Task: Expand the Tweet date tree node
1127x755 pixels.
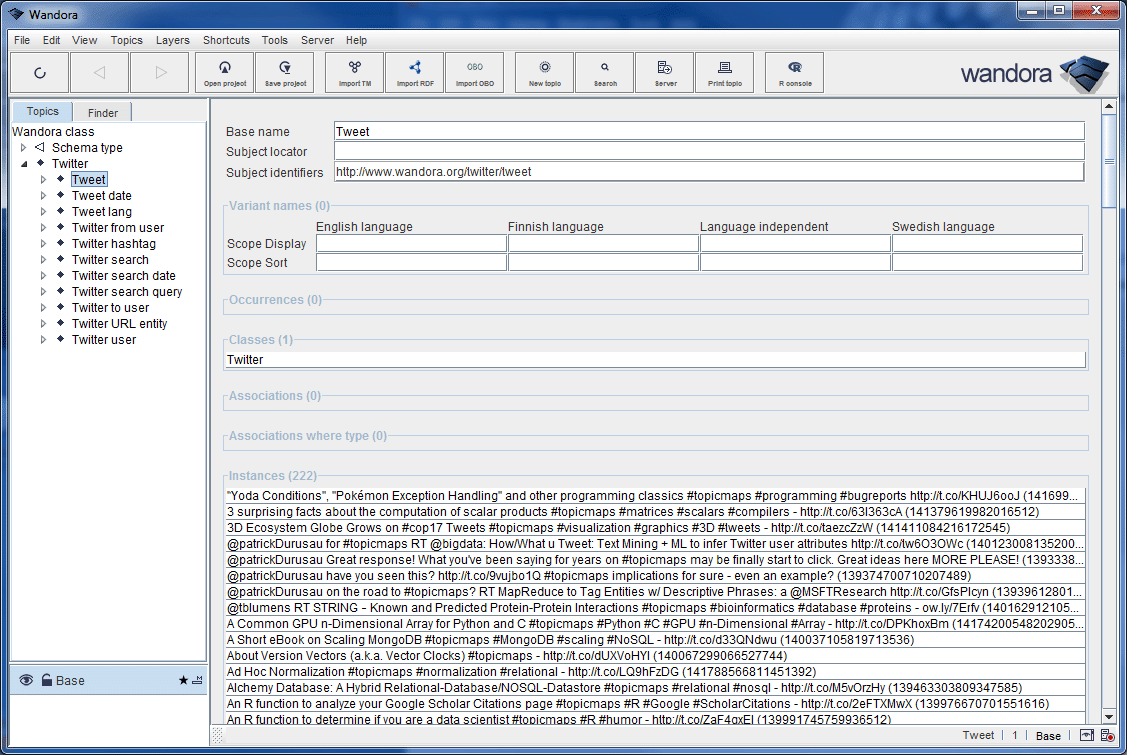Action: point(43,196)
